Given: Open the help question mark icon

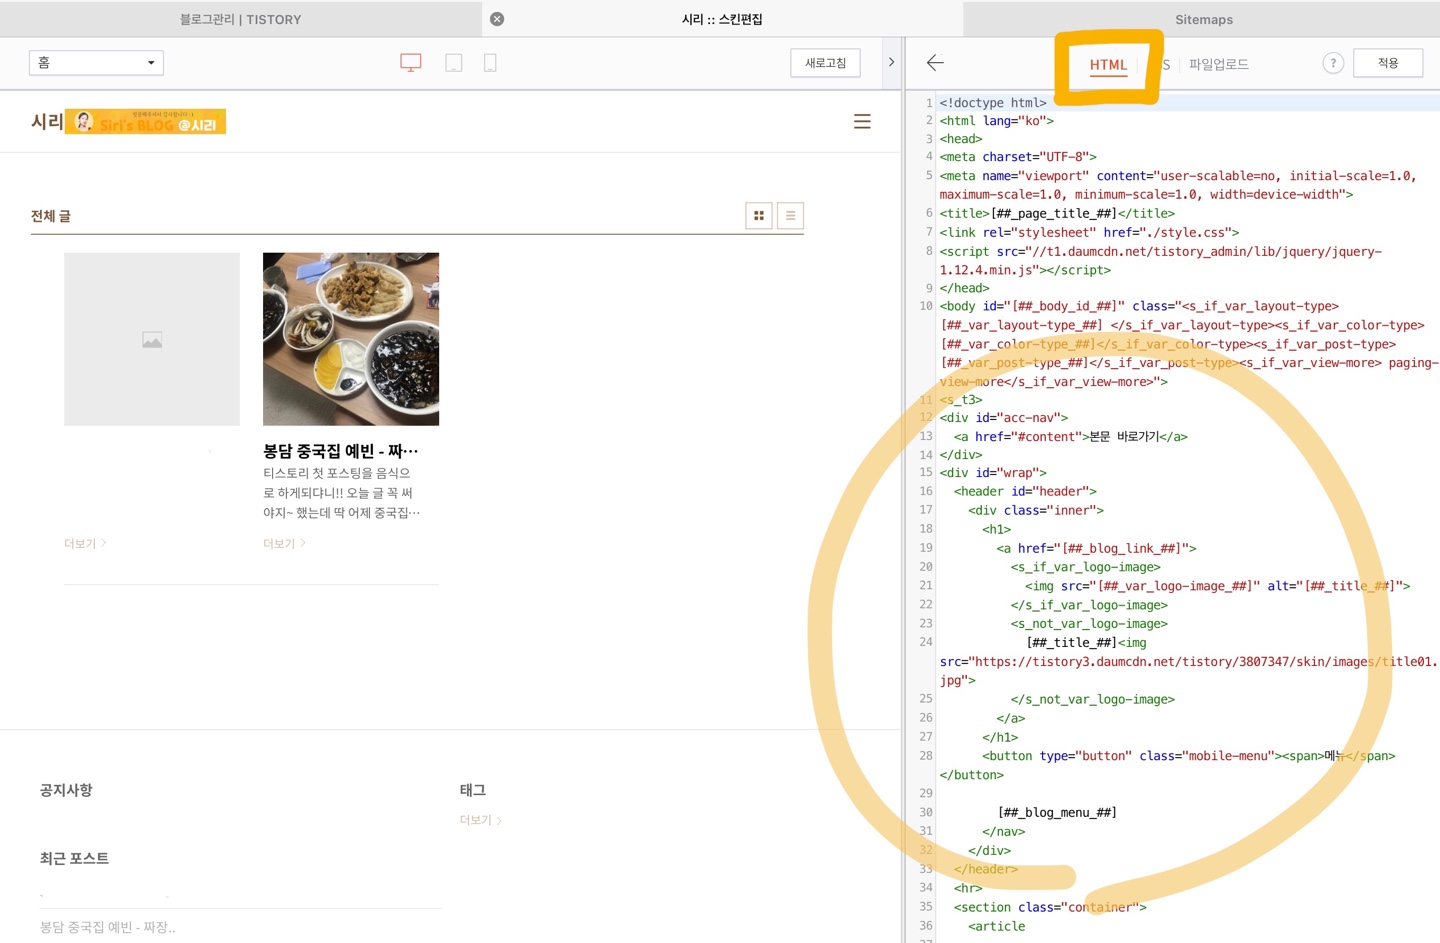Looking at the screenshot, I should (x=1333, y=63).
